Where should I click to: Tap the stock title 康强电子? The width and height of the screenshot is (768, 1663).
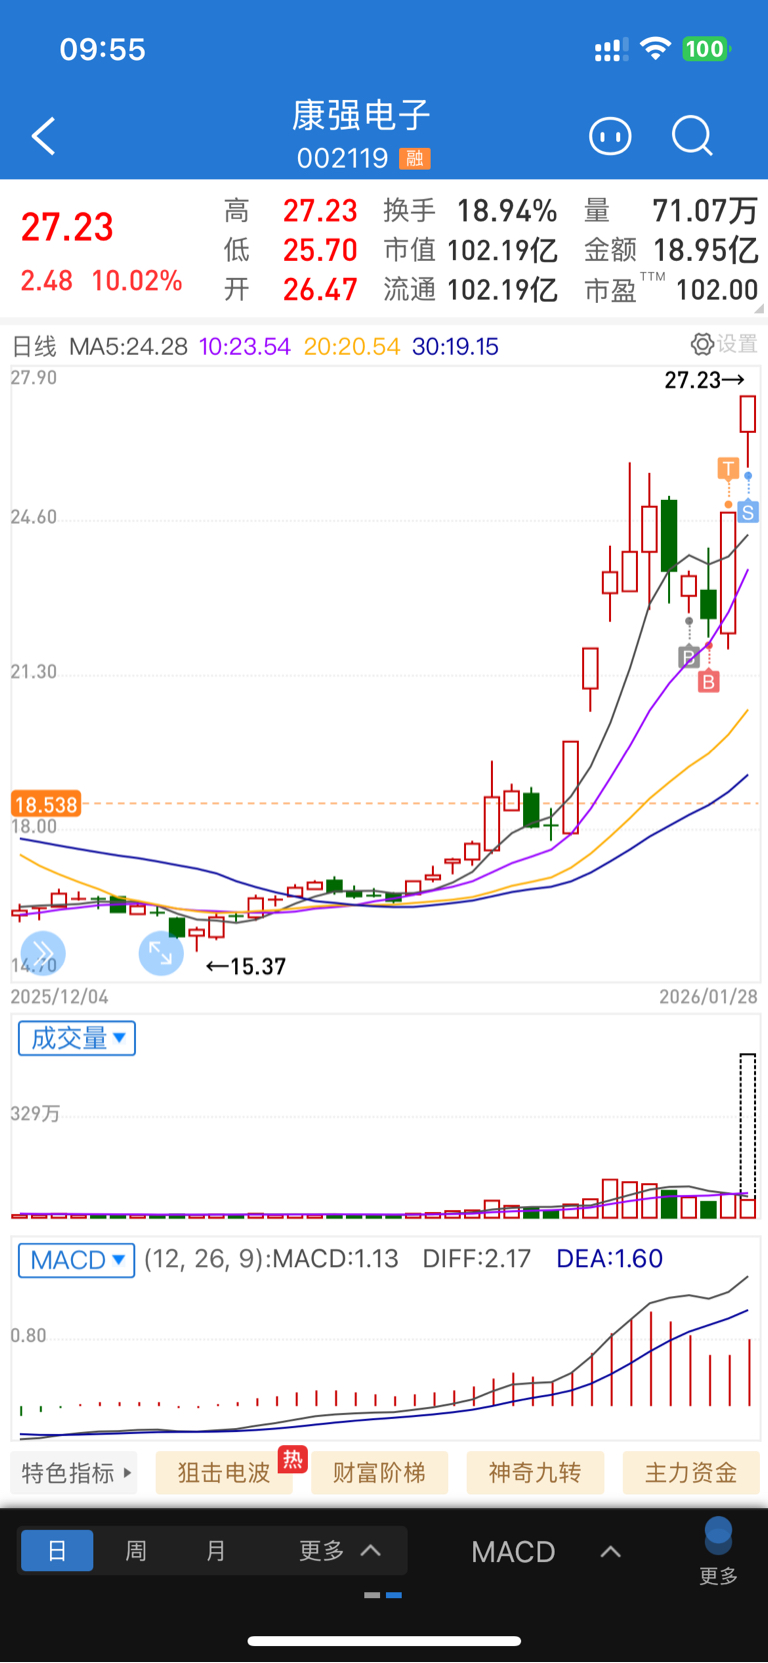pyautogui.click(x=362, y=116)
